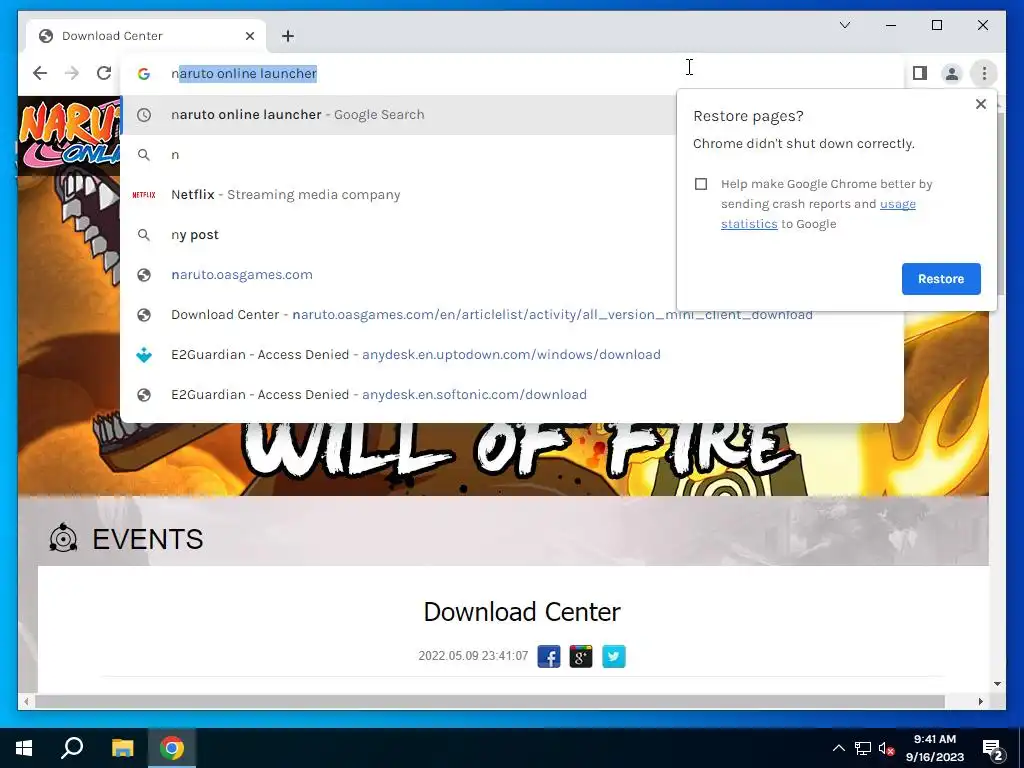Choose the Download Center URL suggestion
1024x768 pixels.
click(512, 315)
